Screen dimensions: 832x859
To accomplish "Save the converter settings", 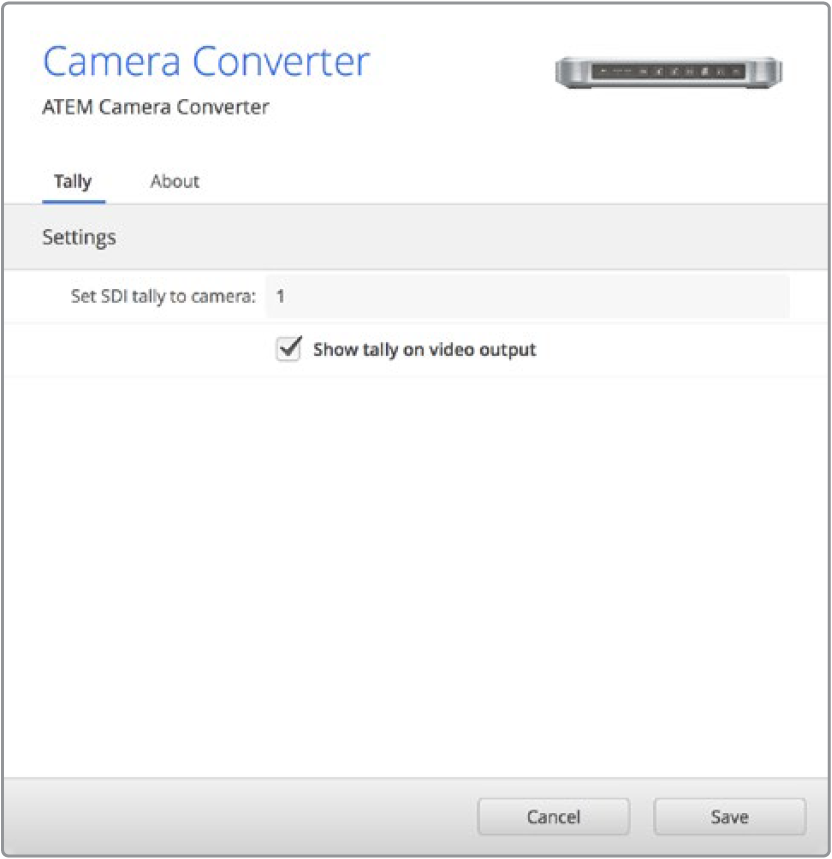I will click(x=729, y=817).
